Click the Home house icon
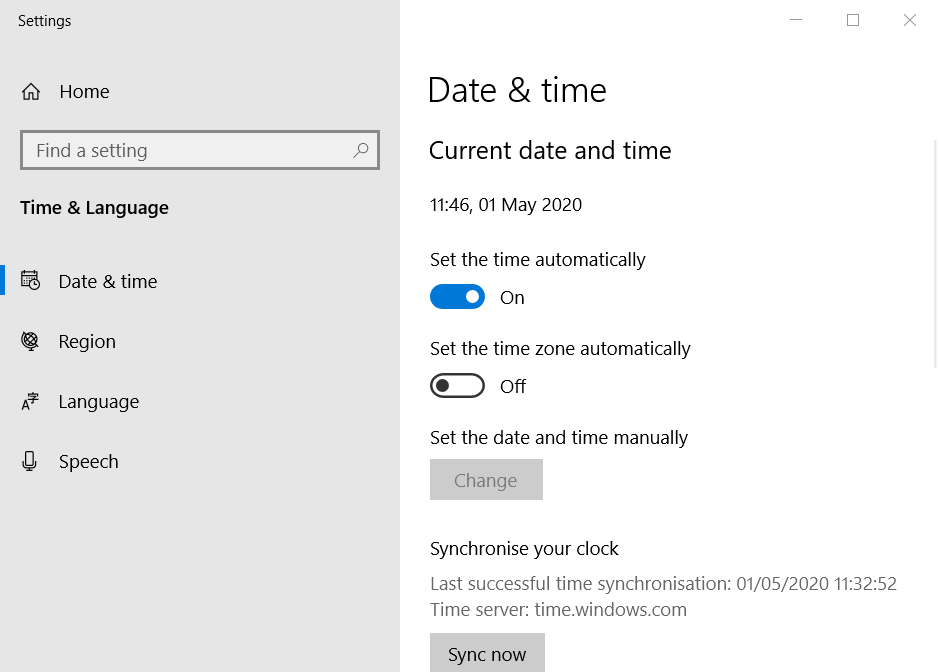 31,92
